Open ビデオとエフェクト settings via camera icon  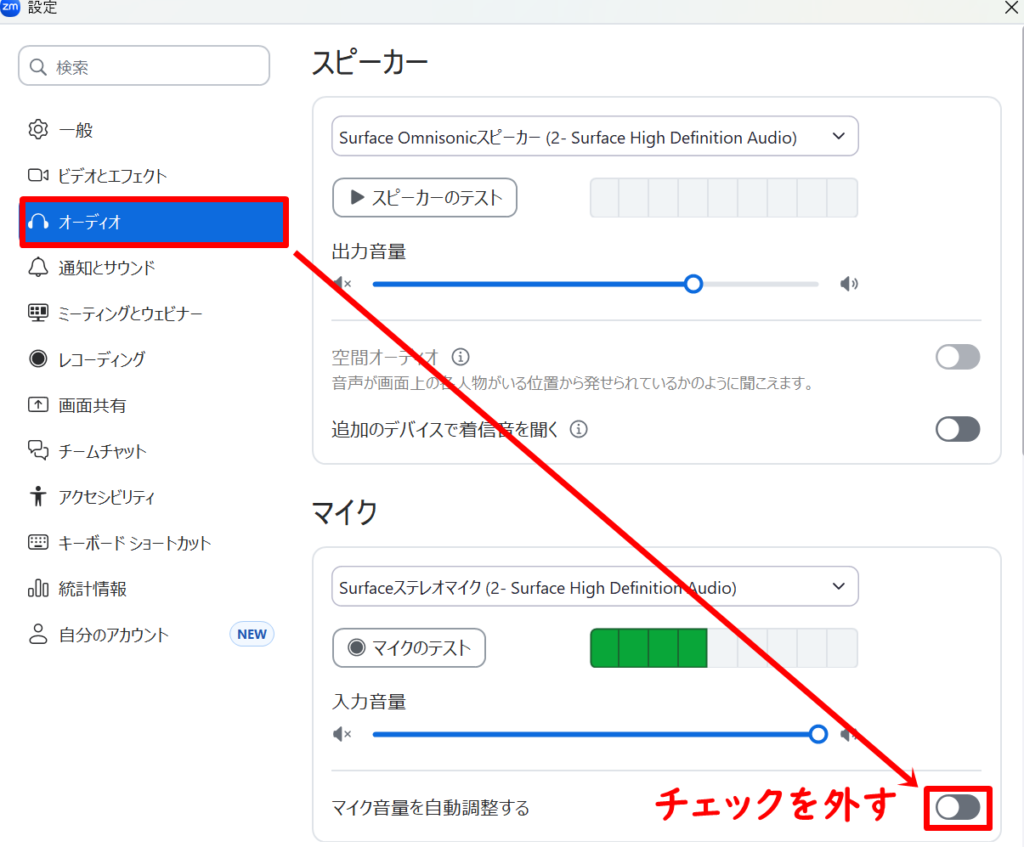pyautogui.click(x=37, y=175)
